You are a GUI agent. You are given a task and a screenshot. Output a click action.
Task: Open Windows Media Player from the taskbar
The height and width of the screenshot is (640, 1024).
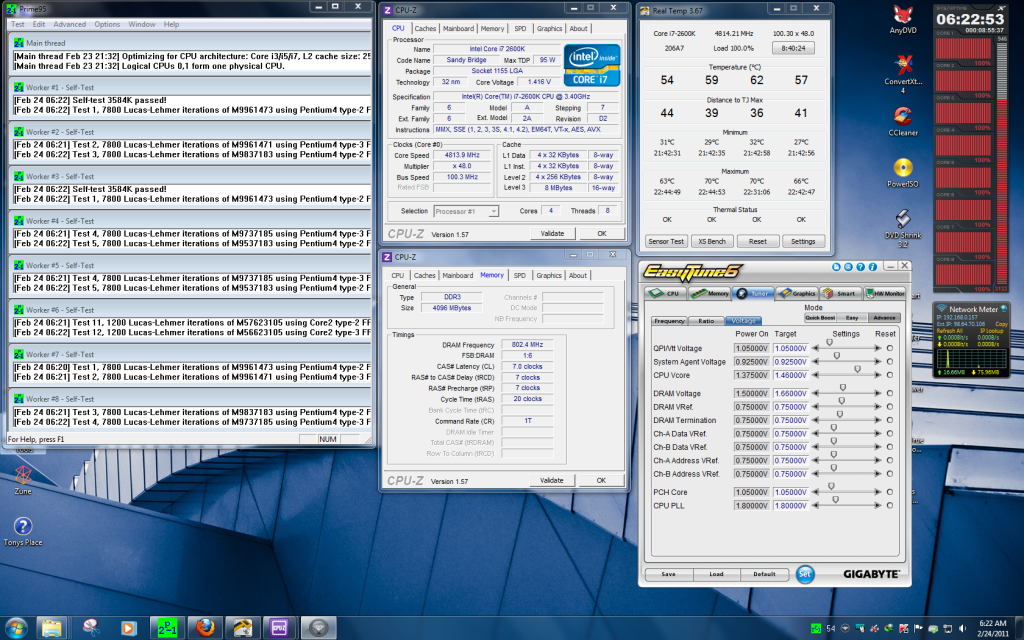[x=128, y=628]
